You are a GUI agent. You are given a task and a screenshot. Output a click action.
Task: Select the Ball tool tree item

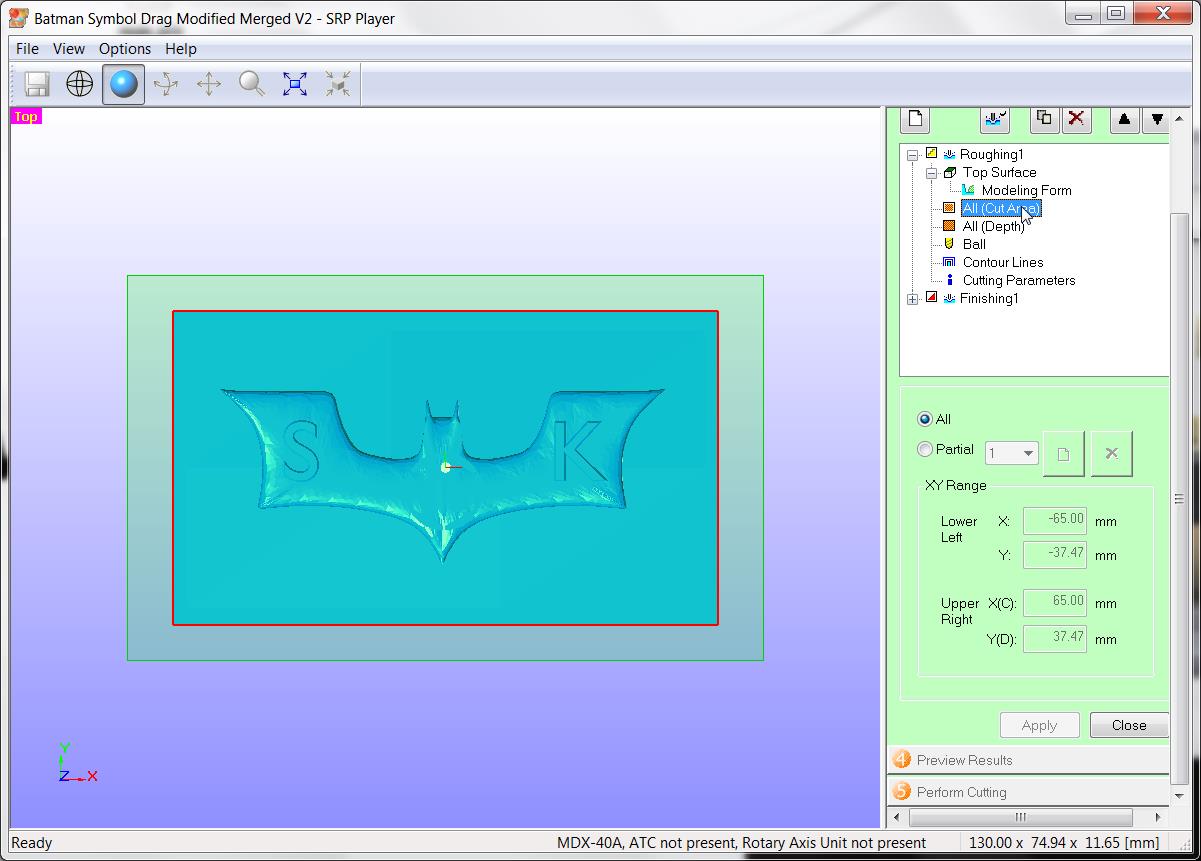coord(974,244)
